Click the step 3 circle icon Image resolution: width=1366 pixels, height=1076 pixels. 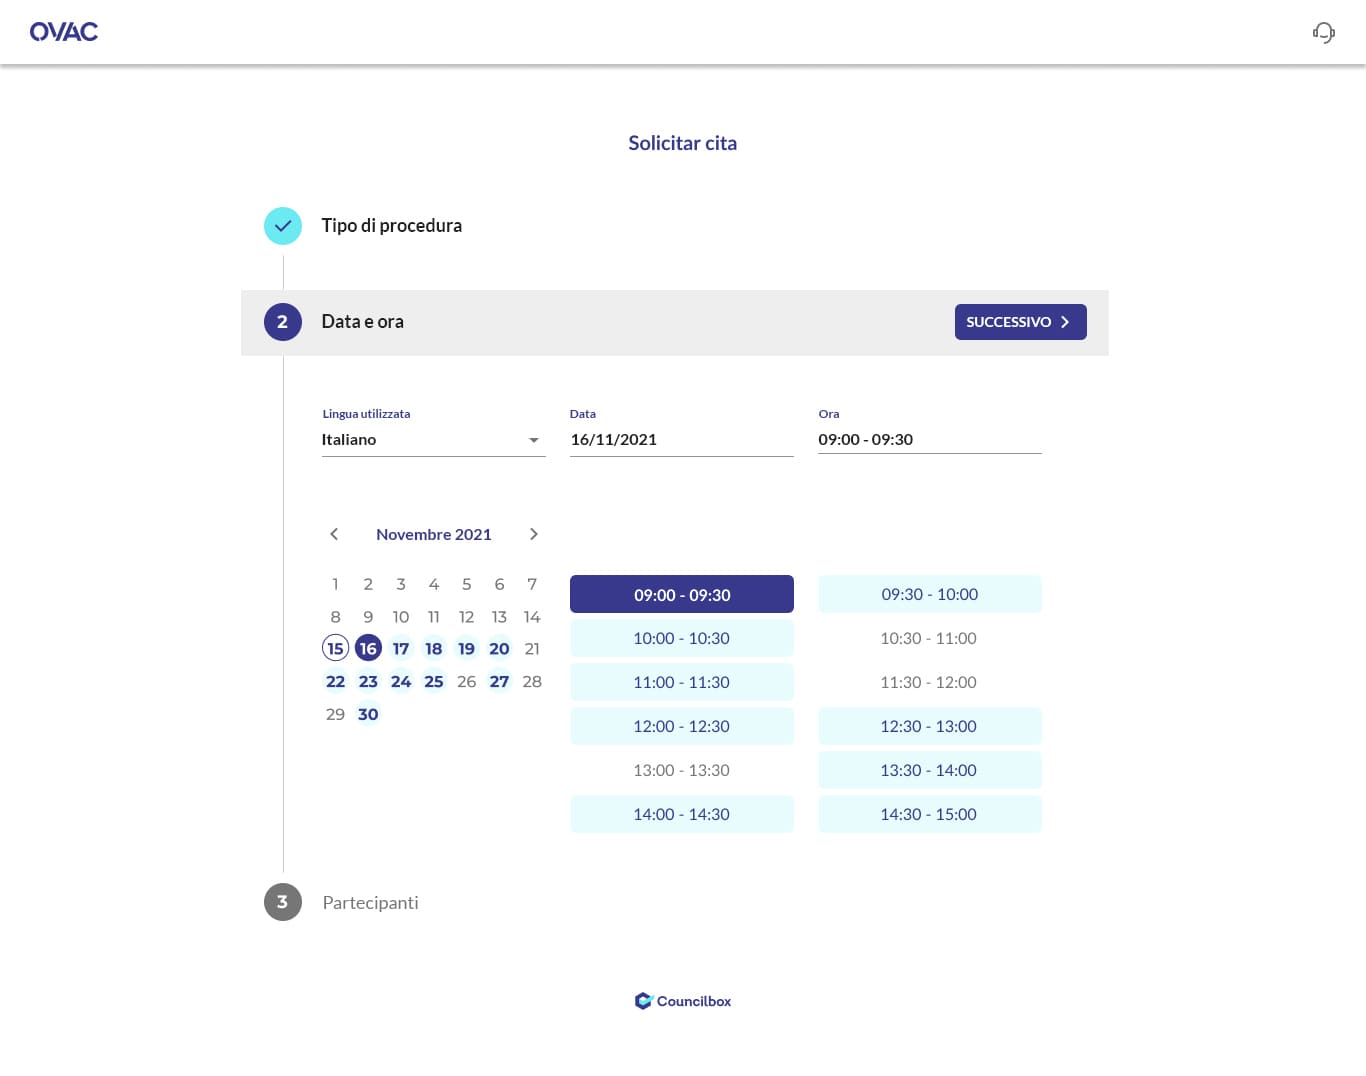pos(283,902)
